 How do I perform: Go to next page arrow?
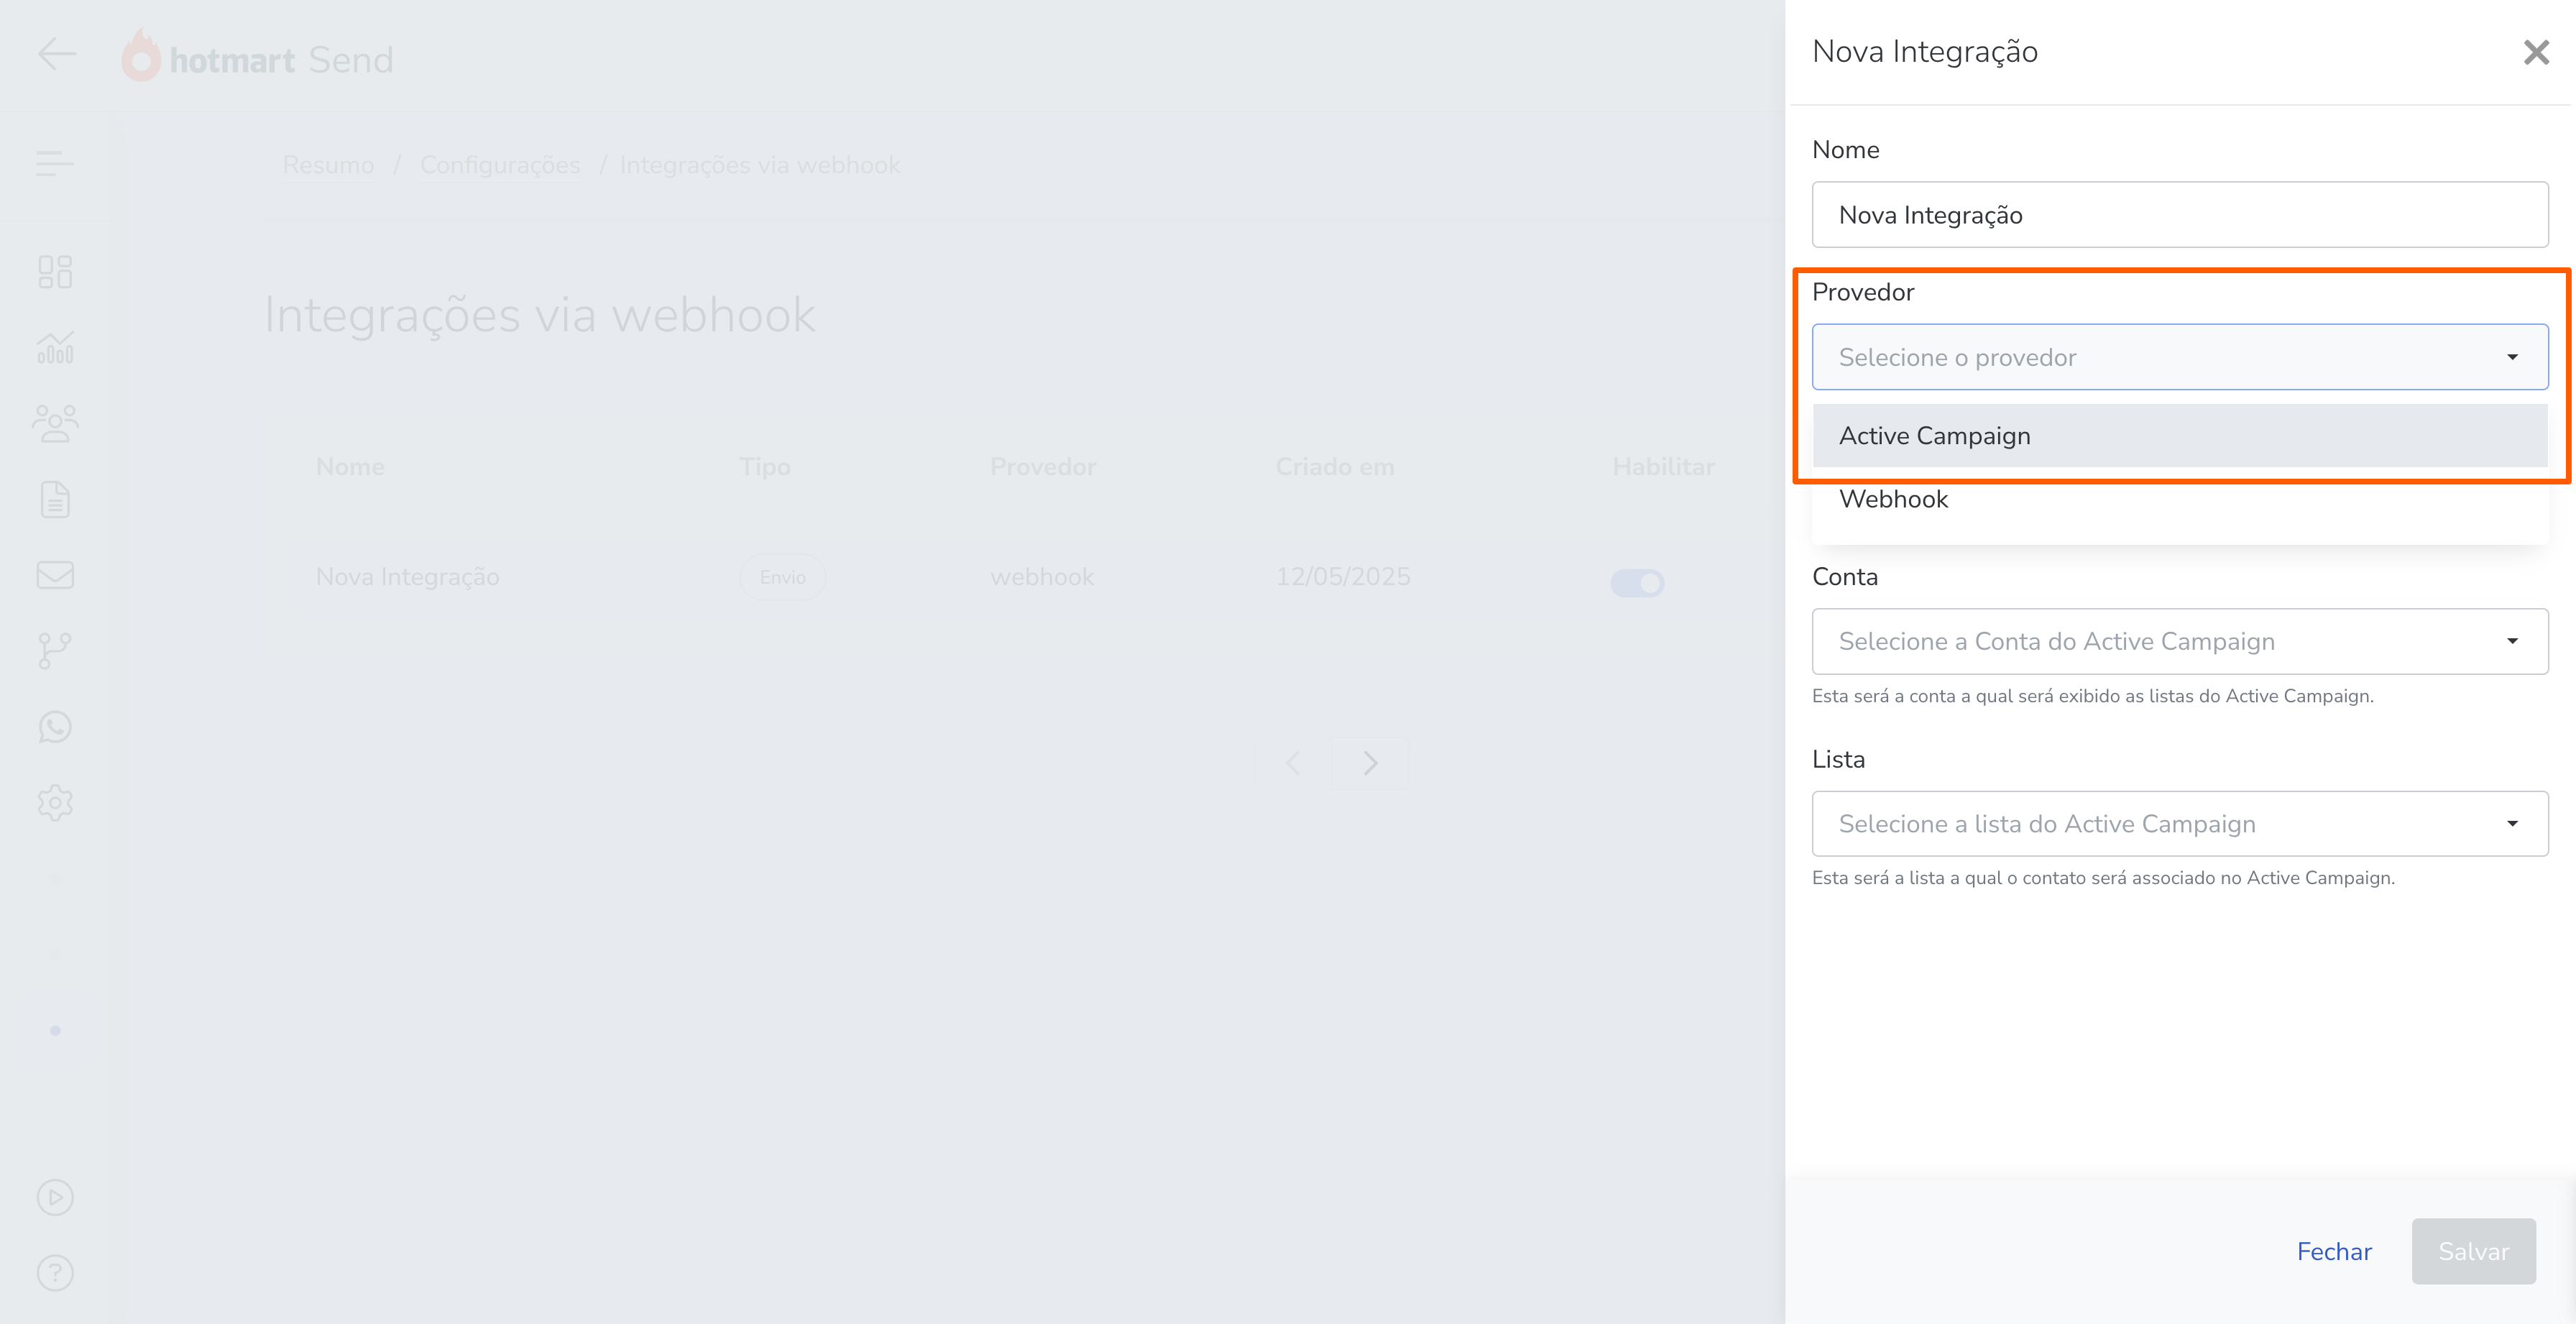click(x=1371, y=763)
